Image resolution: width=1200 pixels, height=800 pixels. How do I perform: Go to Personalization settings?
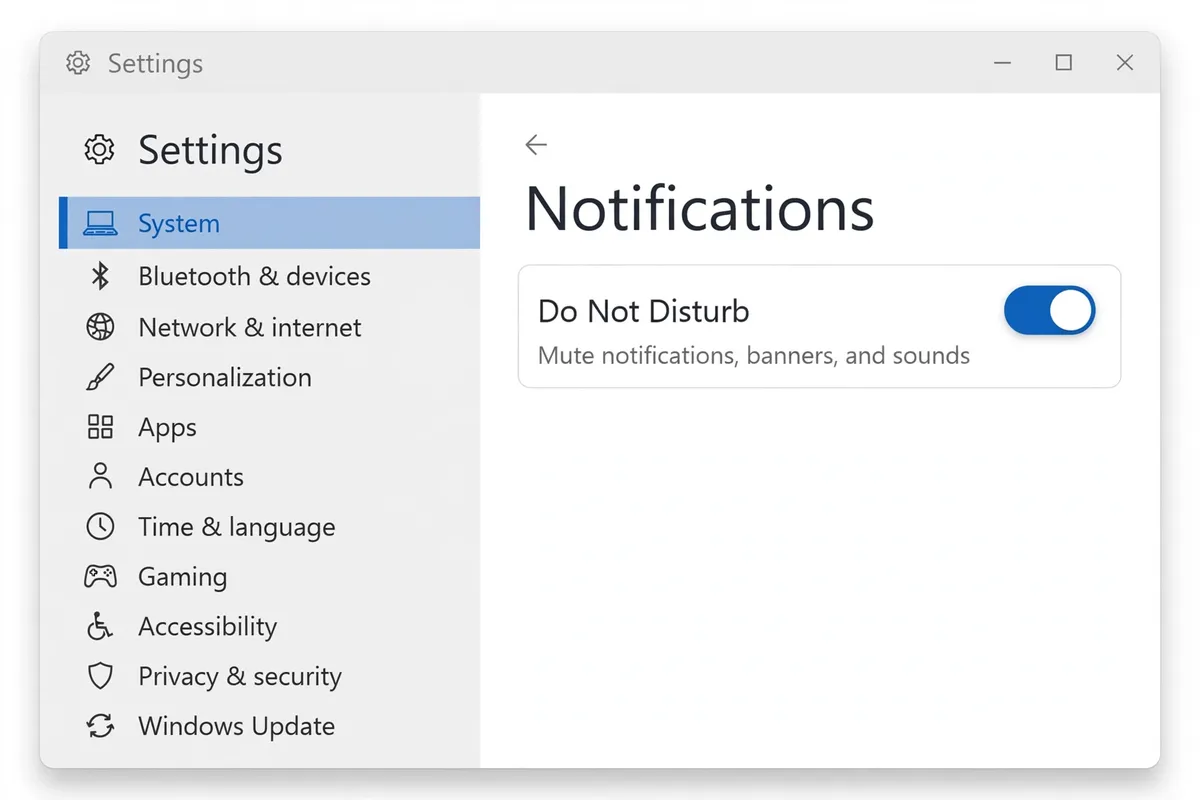pos(270,377)
